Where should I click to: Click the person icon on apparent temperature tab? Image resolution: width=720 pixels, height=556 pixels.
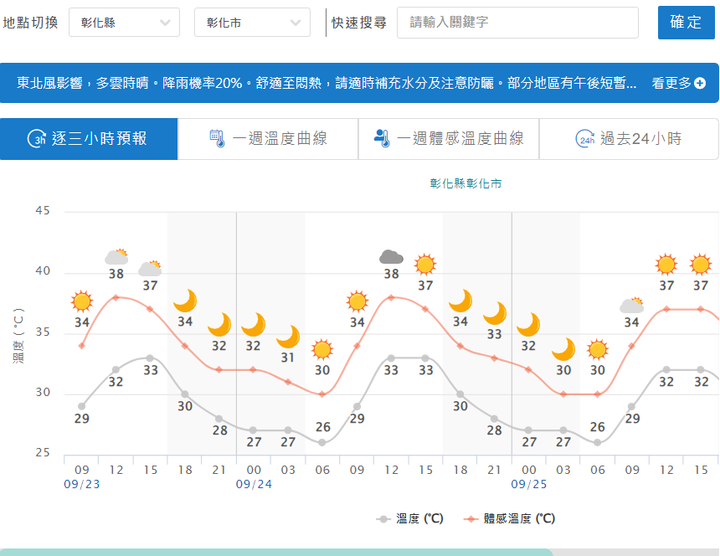[381, 139]
